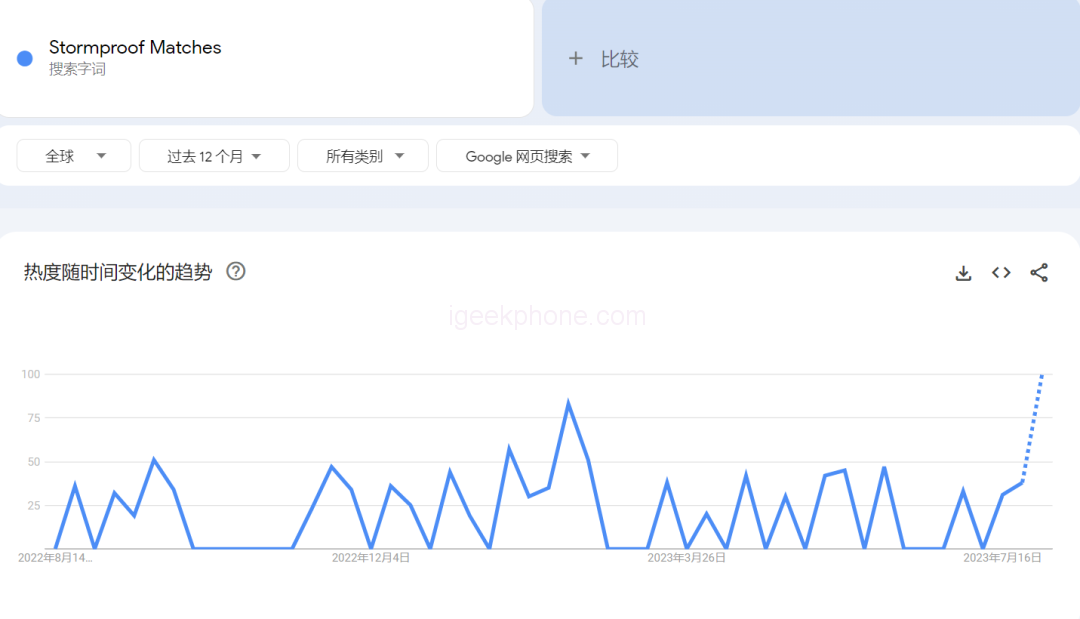This screenshot has width=1080, height=619.
Task: Click the 2022年12月4日 axis date label
Action: 371,558
